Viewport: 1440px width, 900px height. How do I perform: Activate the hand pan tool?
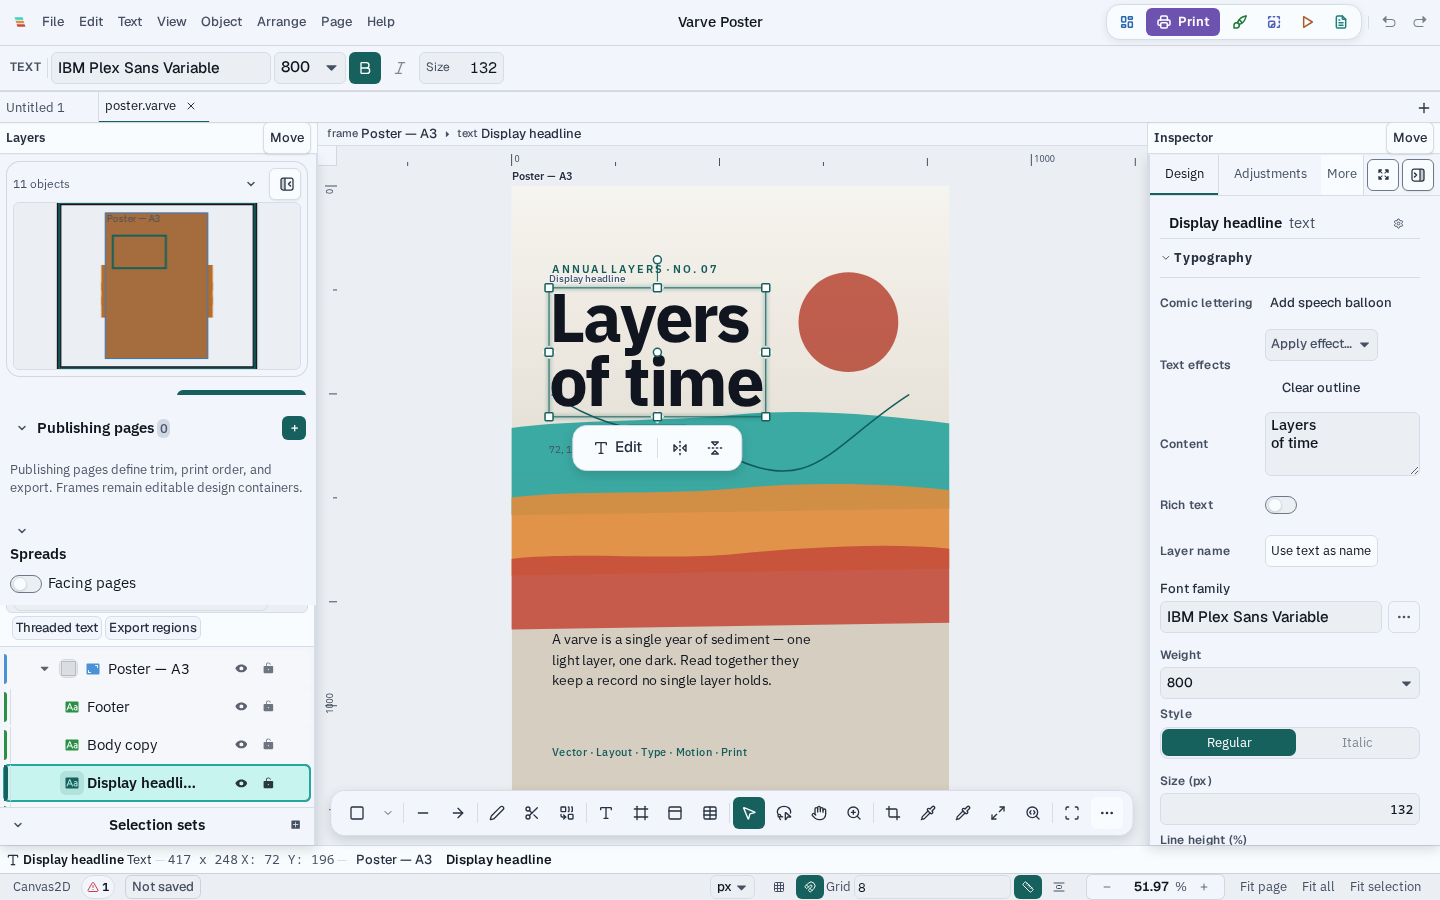(x=819, y=813)
